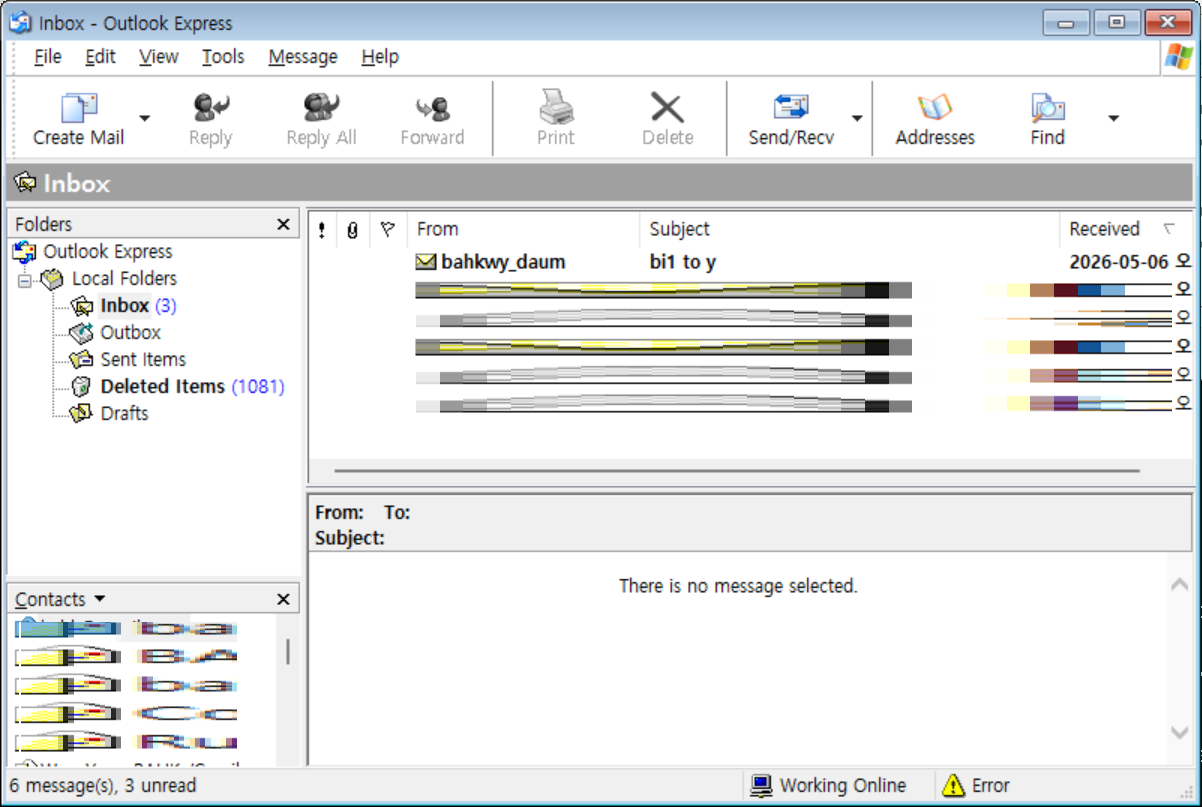
Task: Open the Tools menu
Action: coord(223,57)
